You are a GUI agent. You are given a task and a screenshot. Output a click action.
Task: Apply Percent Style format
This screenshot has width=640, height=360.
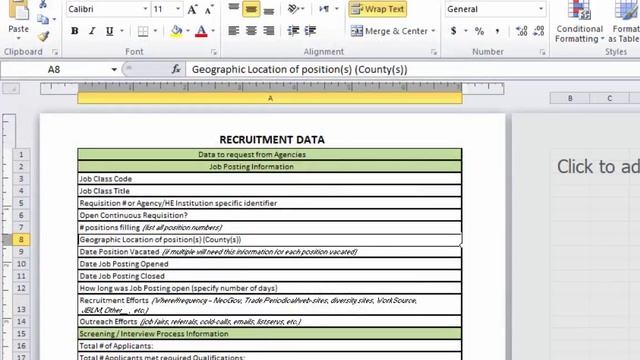click(x=480, y=31)
